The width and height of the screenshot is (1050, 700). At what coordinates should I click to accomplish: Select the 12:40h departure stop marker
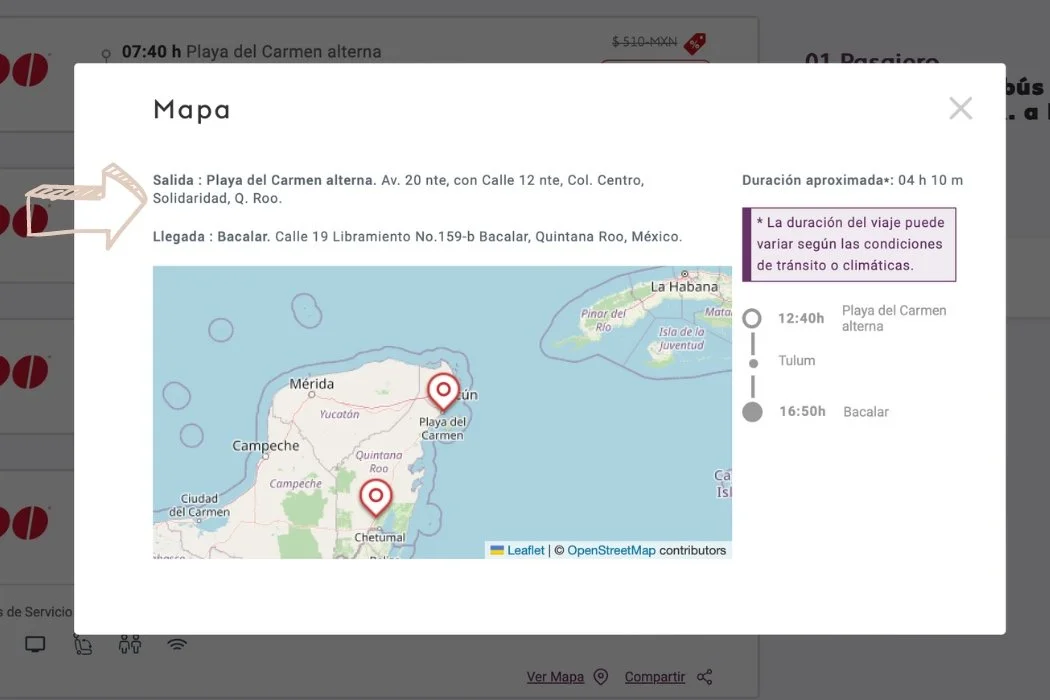pos(752,318)
